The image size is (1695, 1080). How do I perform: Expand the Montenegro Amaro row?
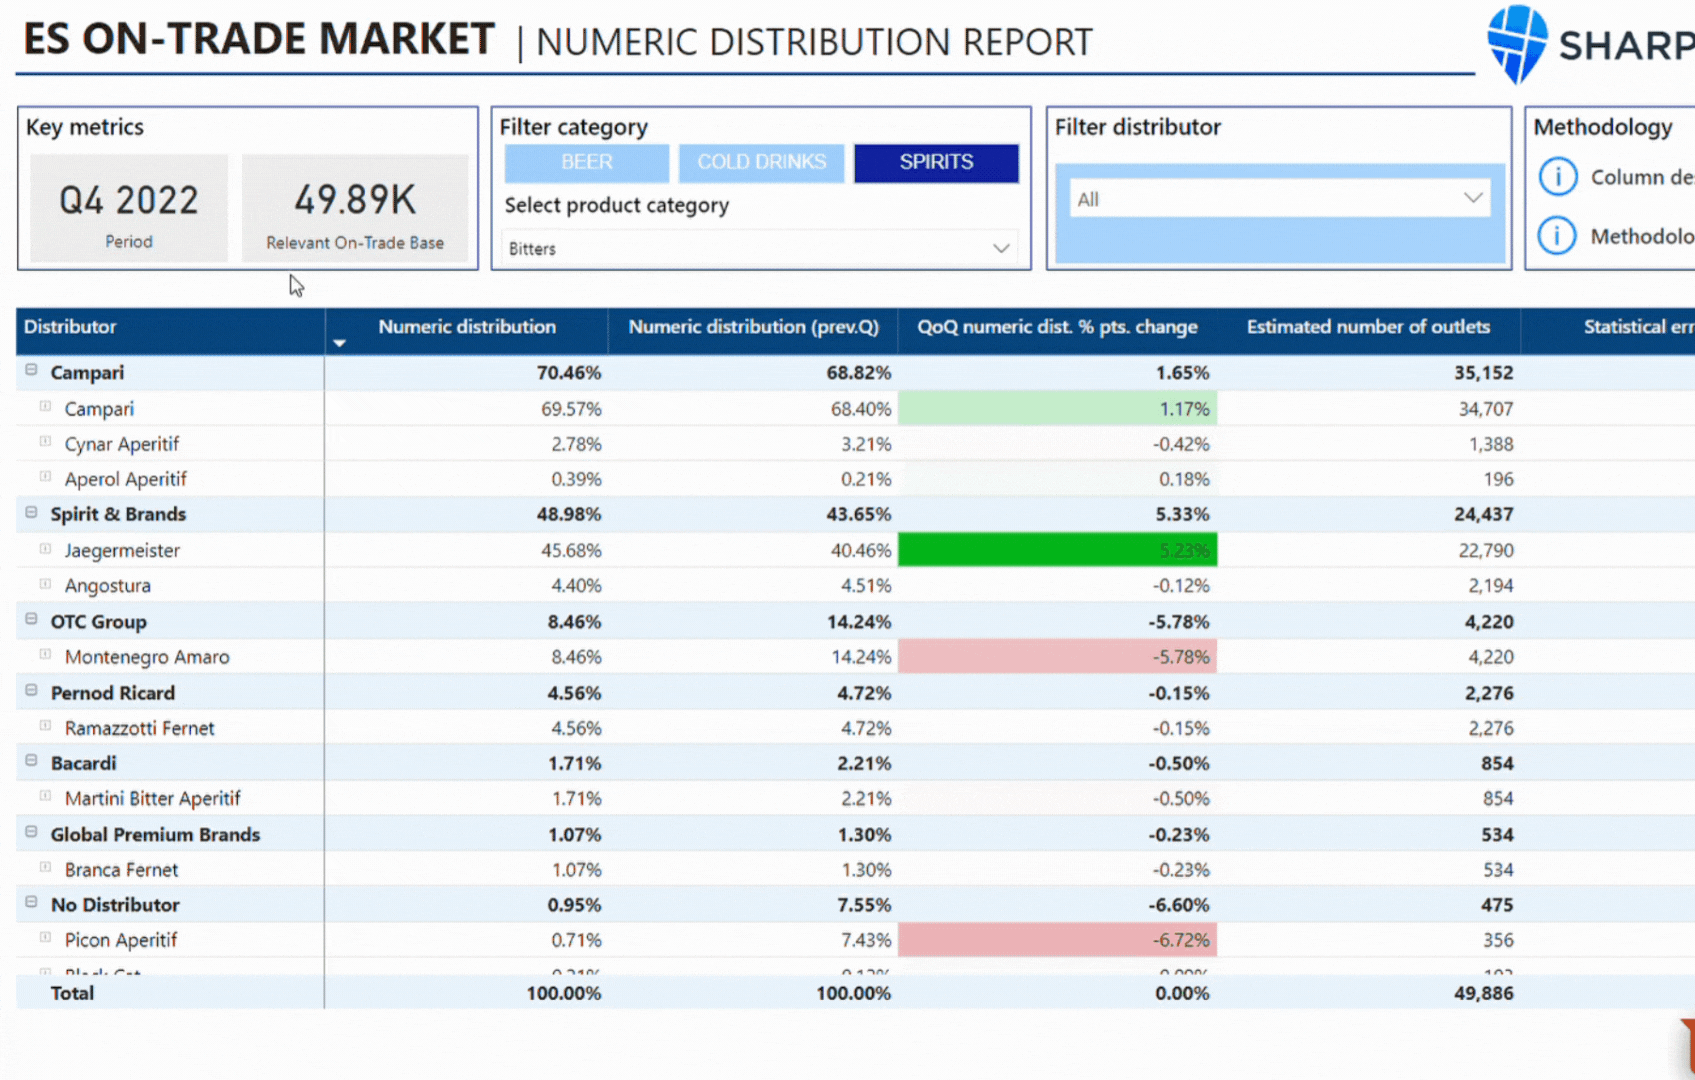[45, 654]
